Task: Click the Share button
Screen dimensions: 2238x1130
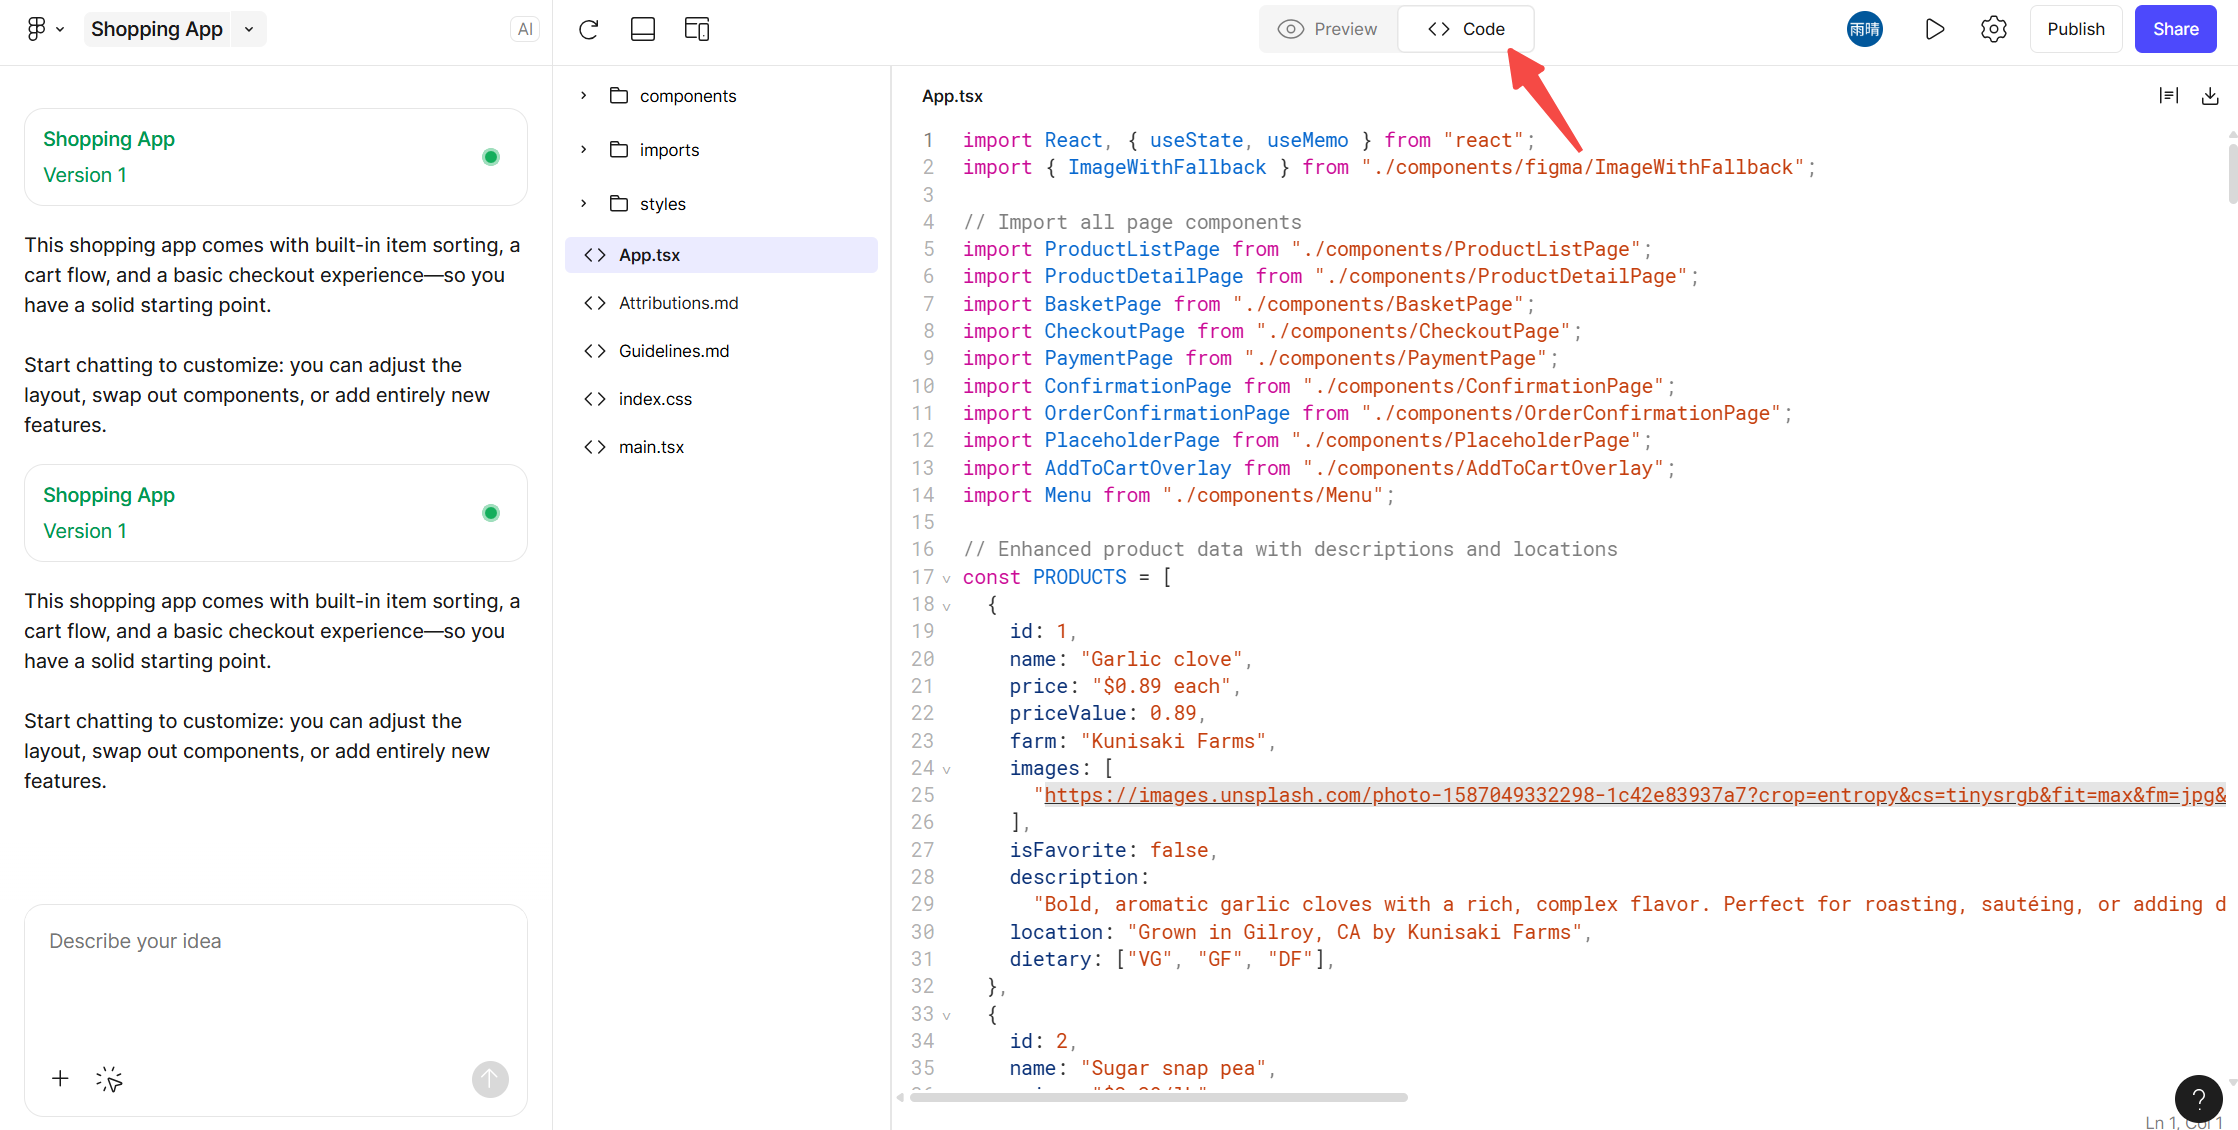Action: 2175,29
